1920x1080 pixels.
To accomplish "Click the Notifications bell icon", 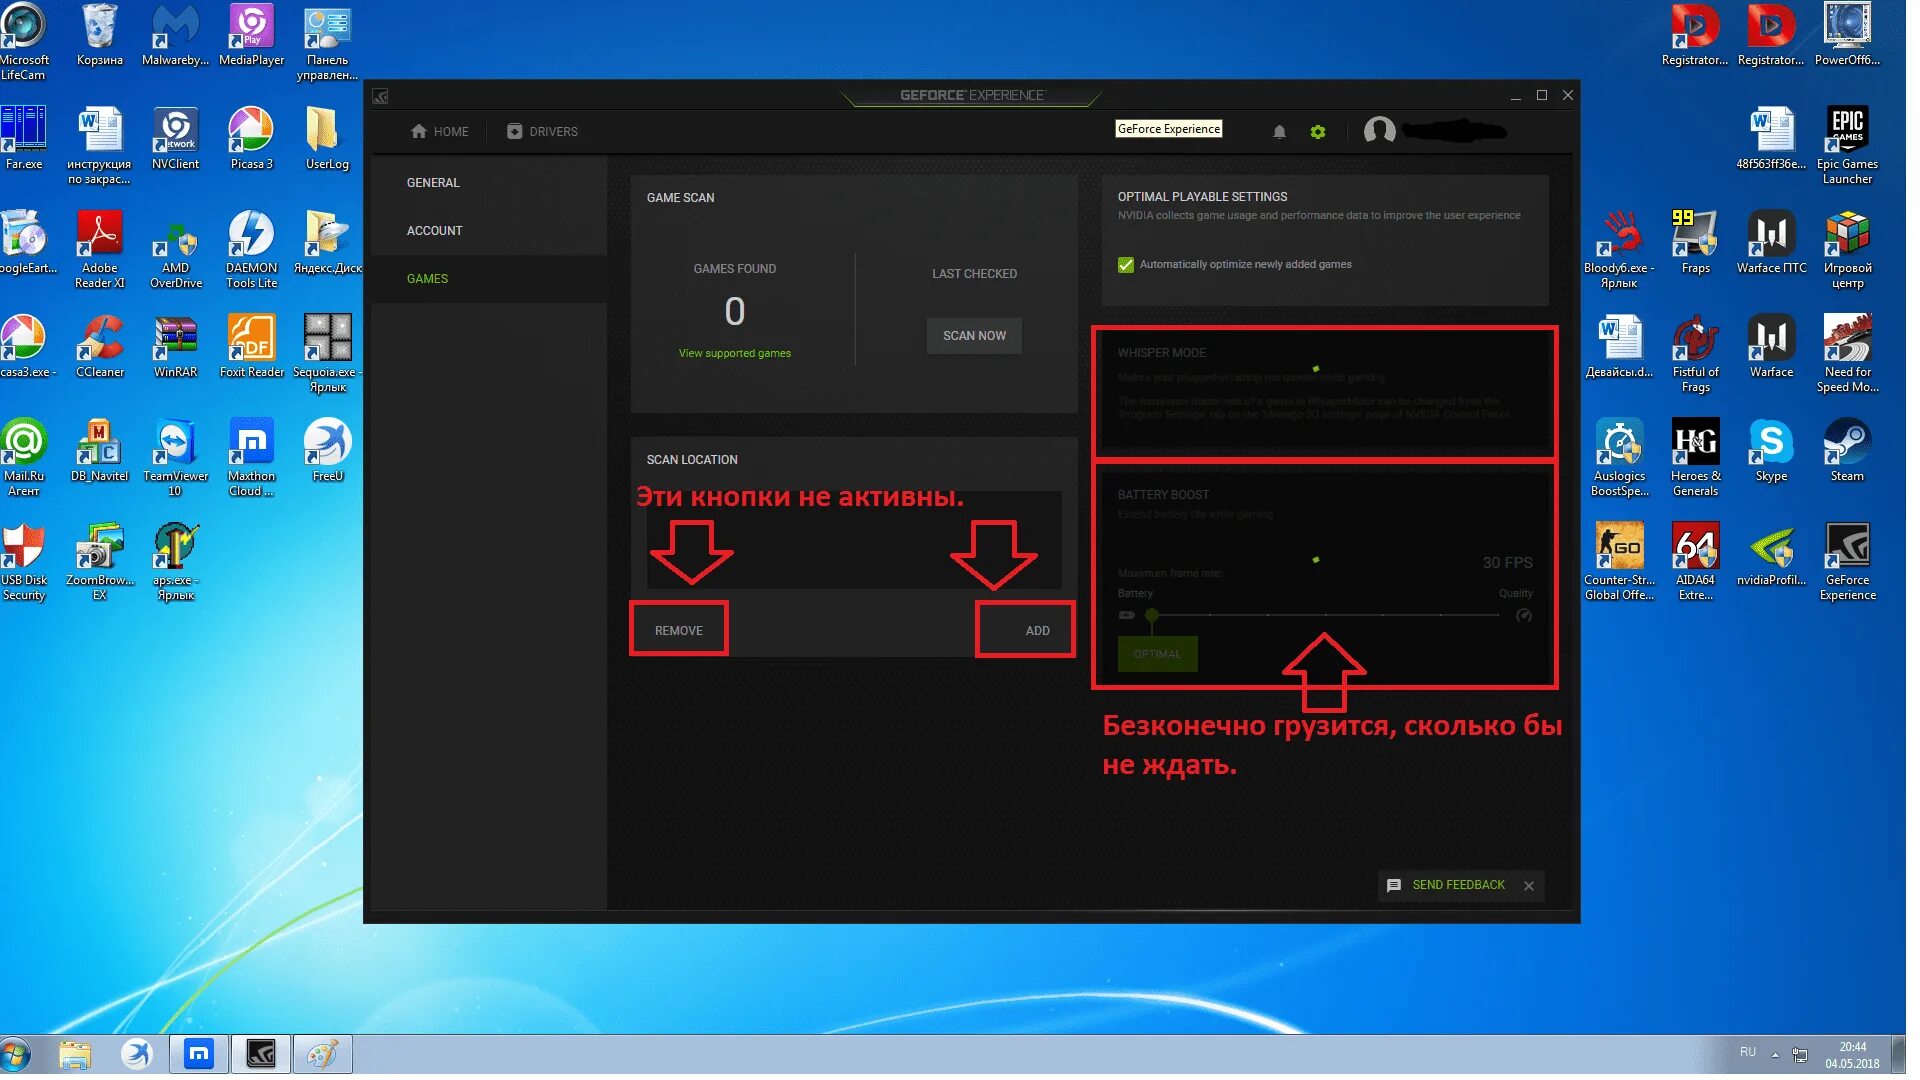I will (1276, 131).
